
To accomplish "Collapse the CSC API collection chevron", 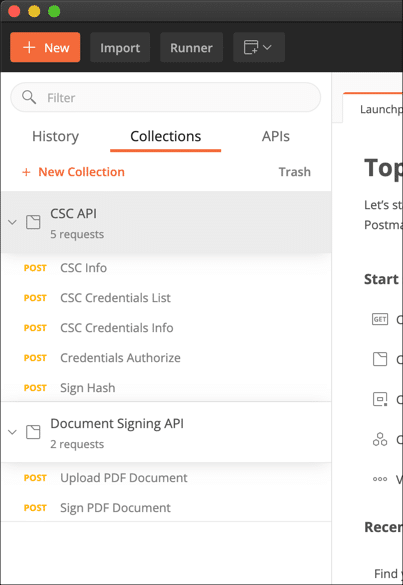I will pos(12,222).
